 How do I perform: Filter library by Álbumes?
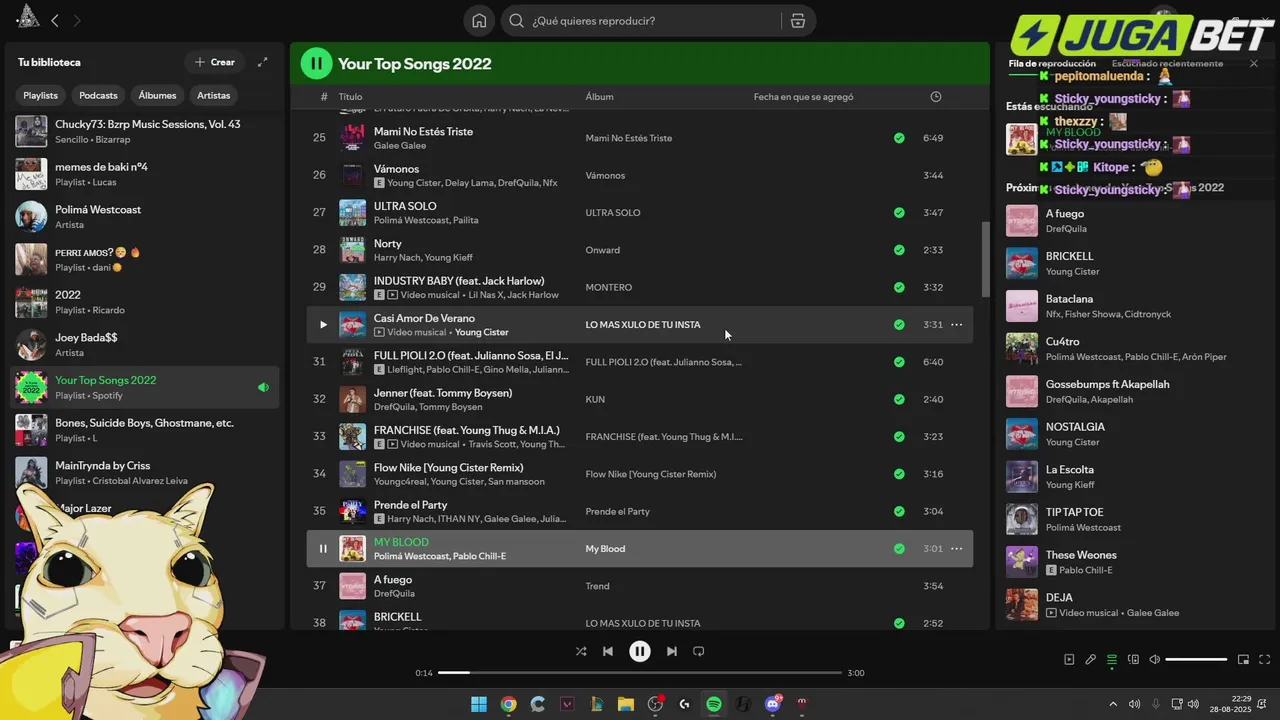[157, 95]
